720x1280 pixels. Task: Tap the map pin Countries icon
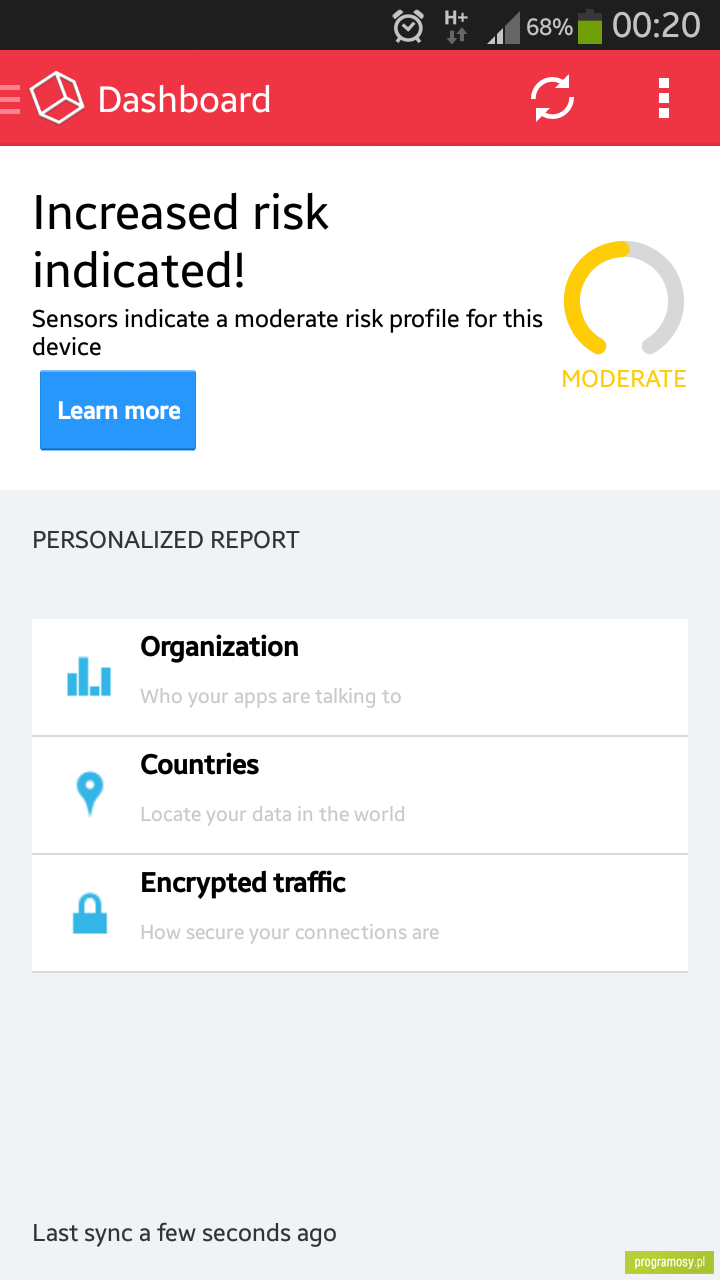pos(90,794)
